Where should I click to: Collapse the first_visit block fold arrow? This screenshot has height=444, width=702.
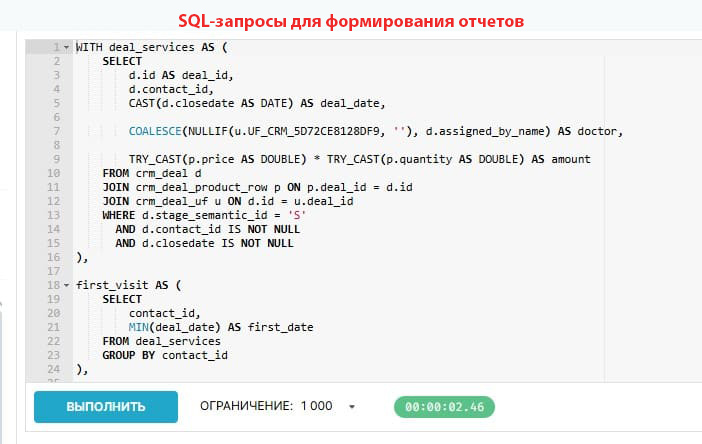pos(66,285)
